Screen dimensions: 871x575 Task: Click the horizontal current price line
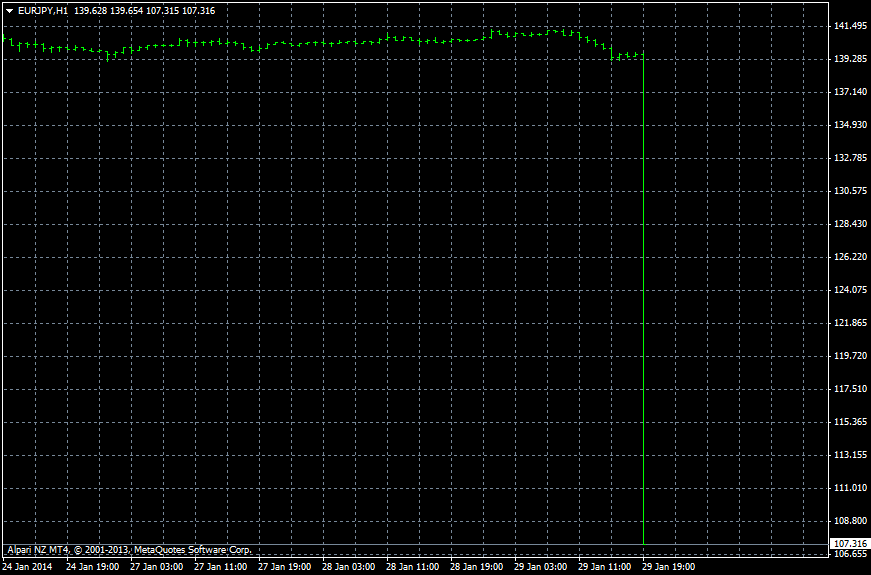(x=400, y=545)
